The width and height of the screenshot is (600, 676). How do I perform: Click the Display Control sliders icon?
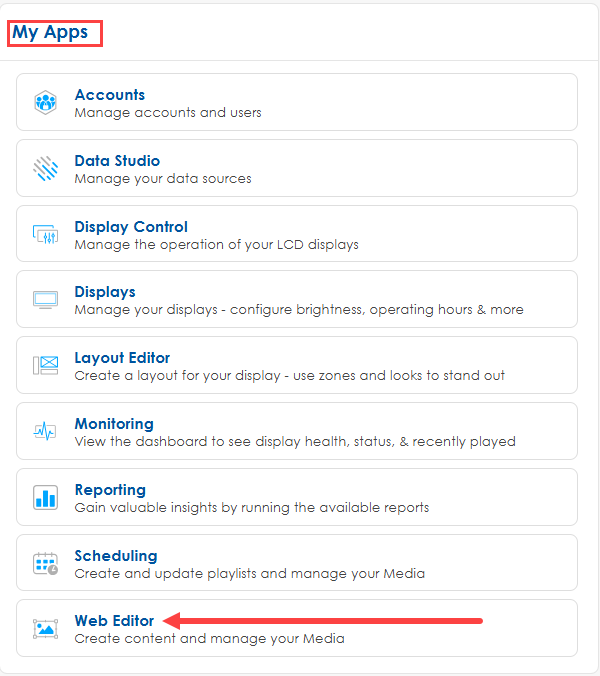[45, 234]
